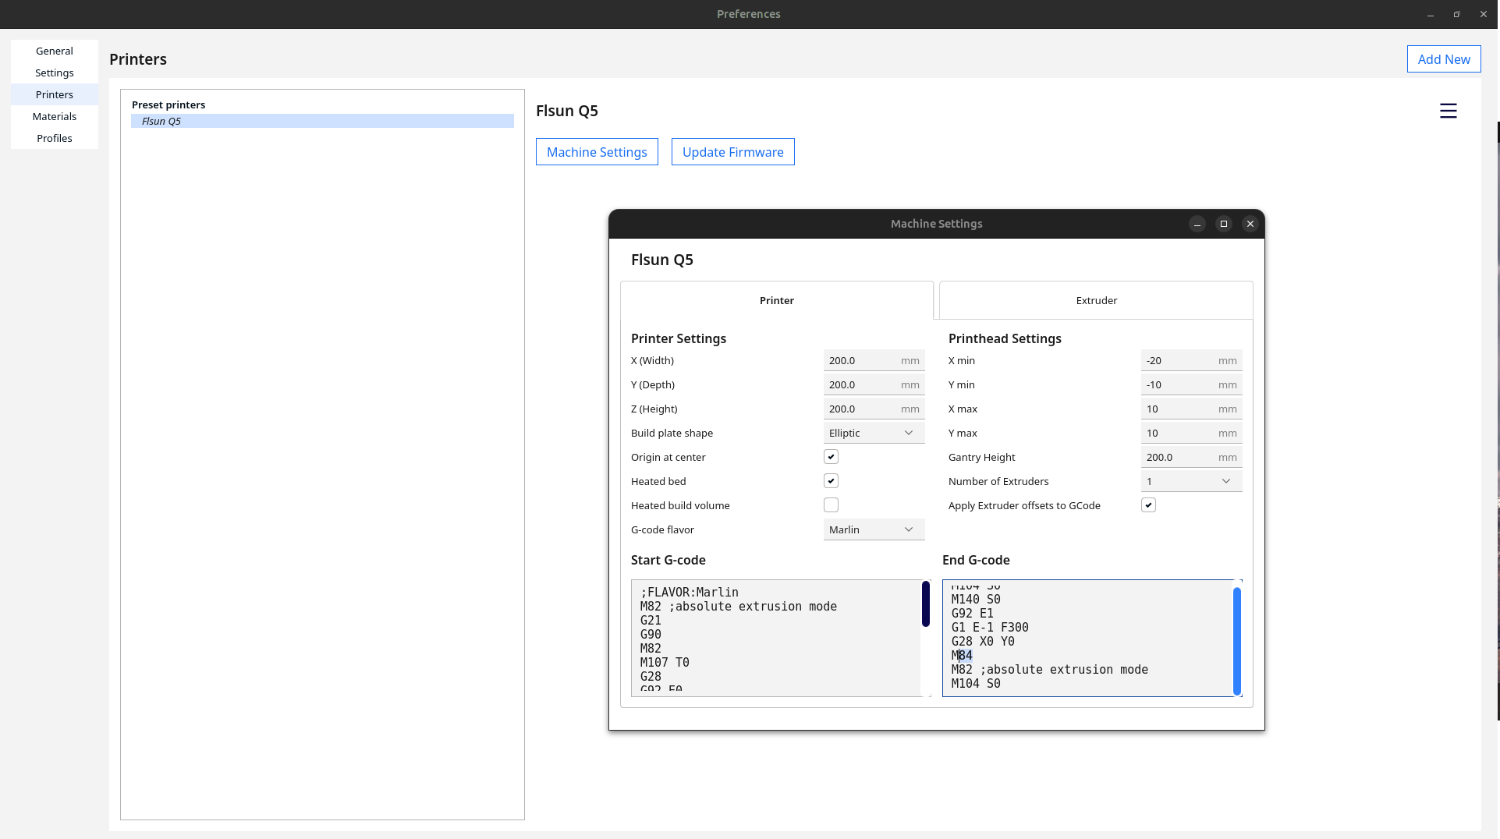Viewport: 1500px width, 839px height.
Task: Click the ';FLAVOR:Marlin' line in Start G-code
Action: [690, 593]
